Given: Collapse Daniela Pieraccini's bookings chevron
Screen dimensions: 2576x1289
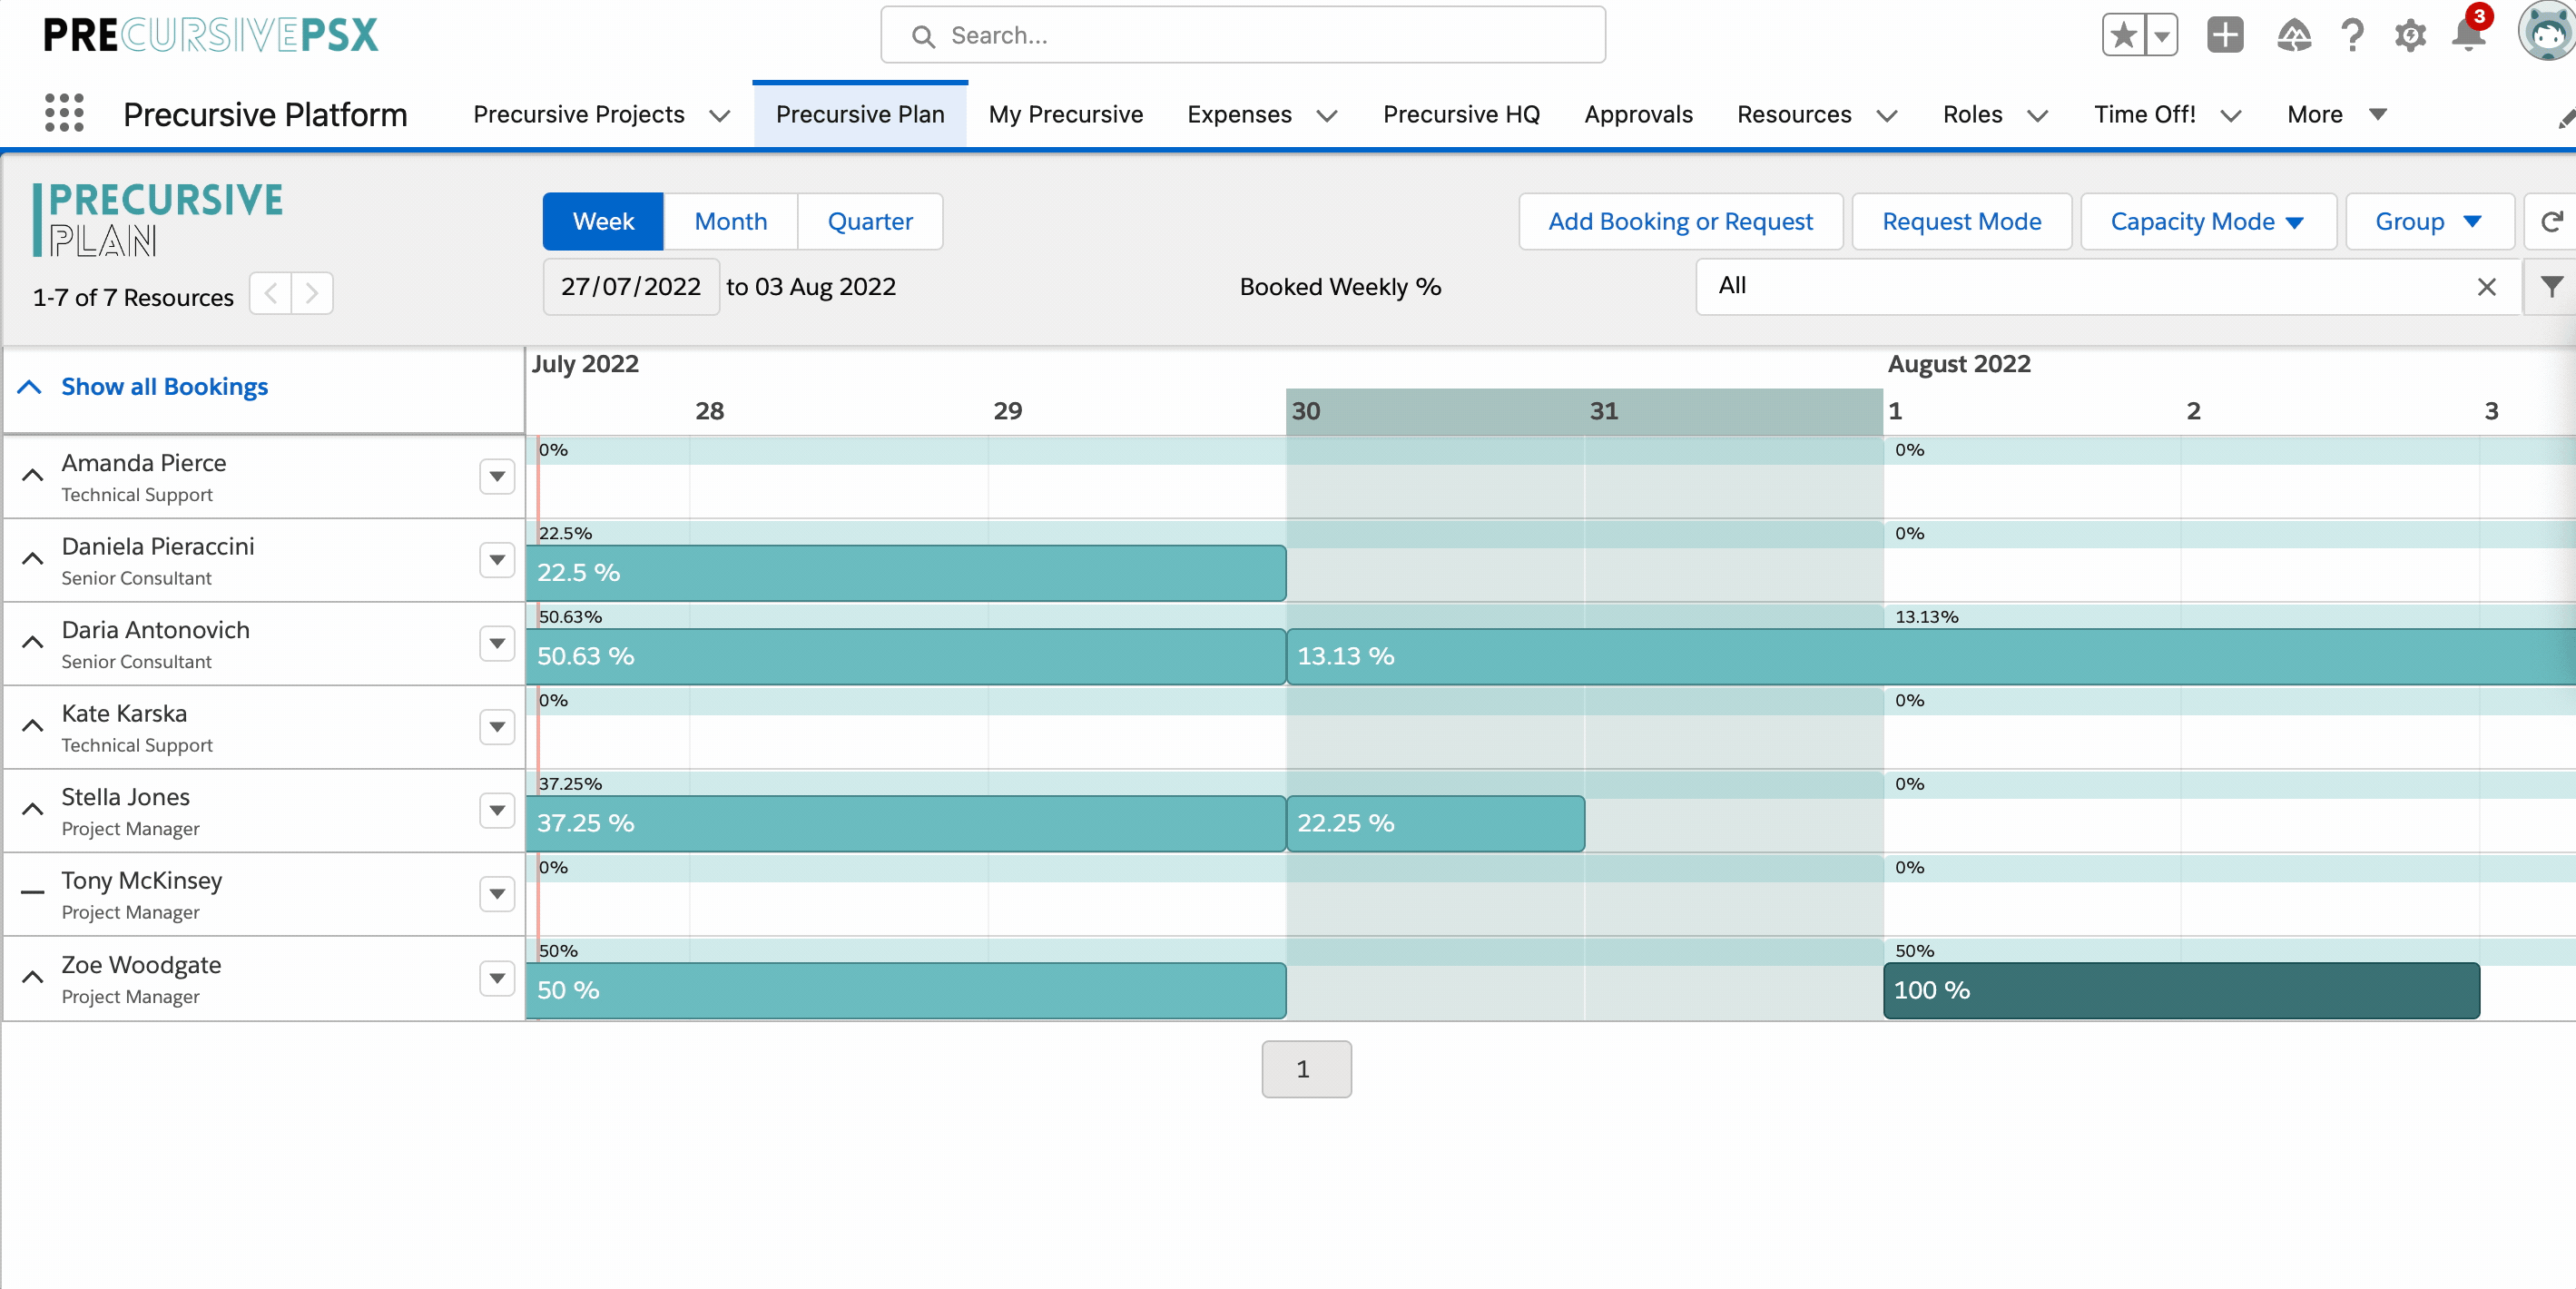Looking at the screenshot, I should [x=32, y=559].
